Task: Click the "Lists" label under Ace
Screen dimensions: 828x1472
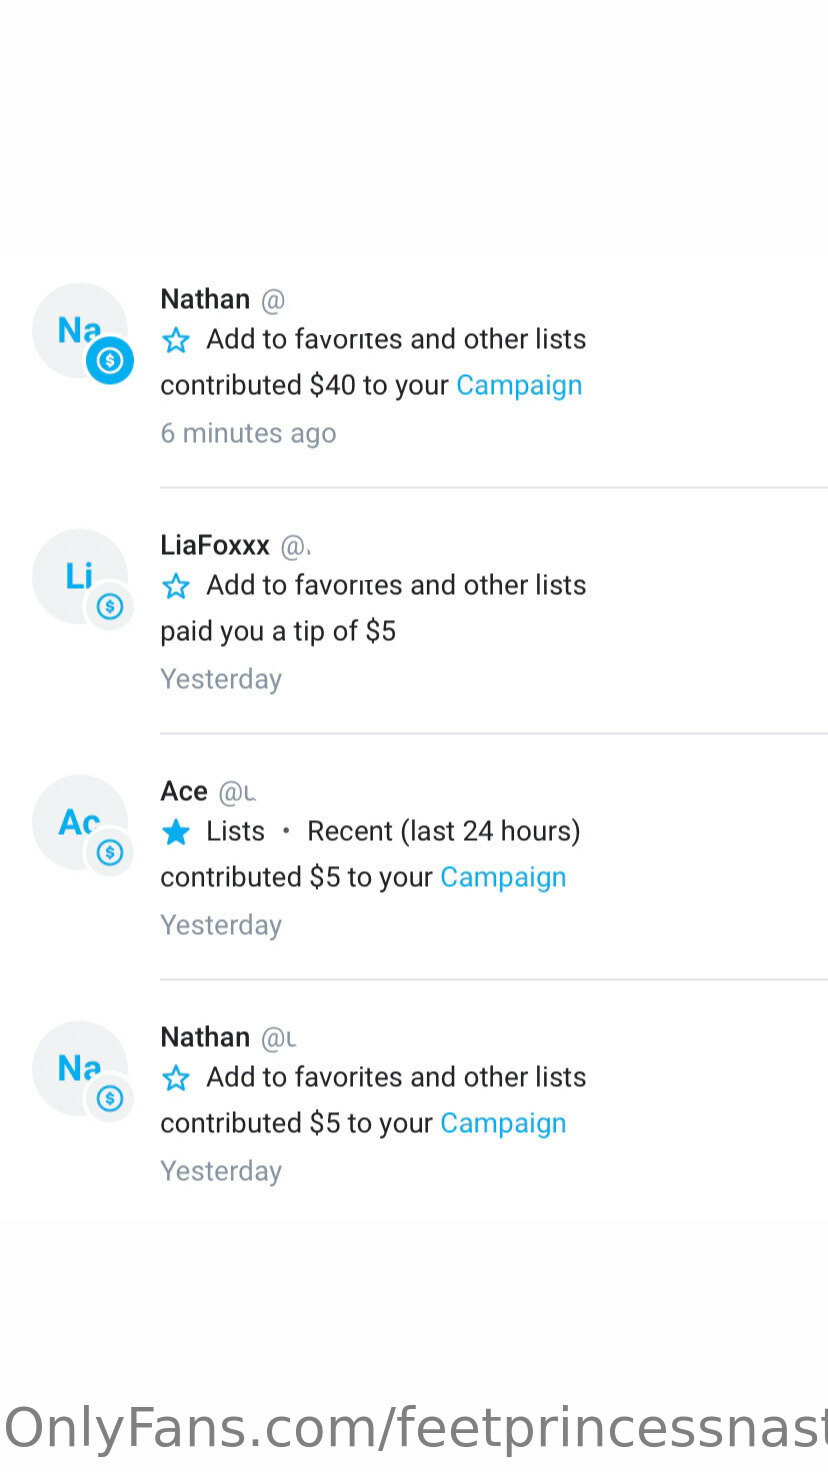Action: (235, 831)
